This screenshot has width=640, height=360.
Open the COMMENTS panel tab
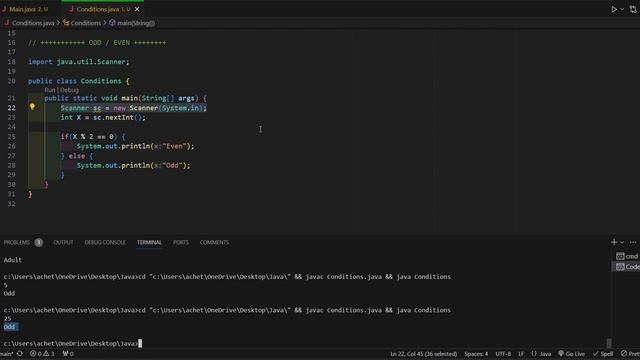pos(214,242)
